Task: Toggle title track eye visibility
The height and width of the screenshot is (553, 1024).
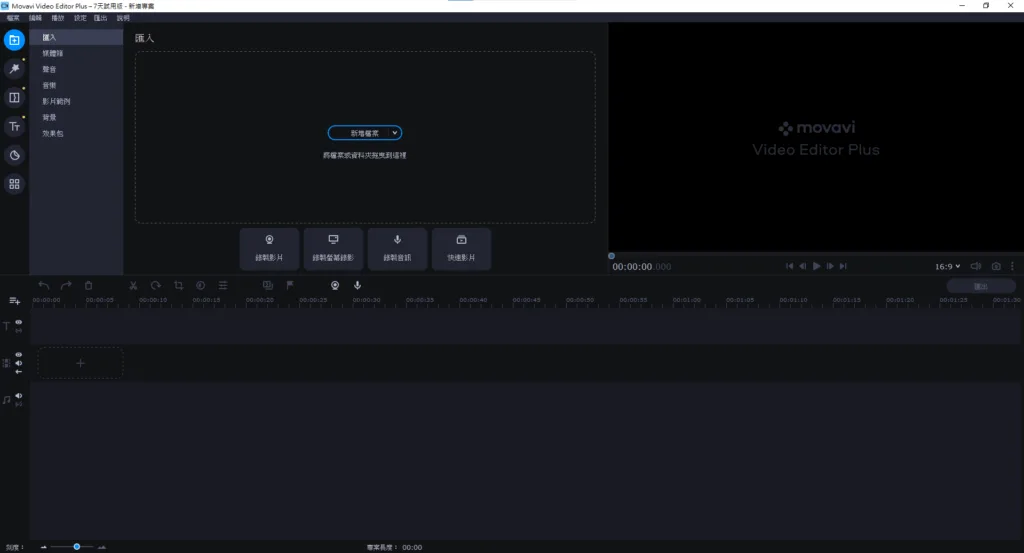Action: click(x=19, y=322)
